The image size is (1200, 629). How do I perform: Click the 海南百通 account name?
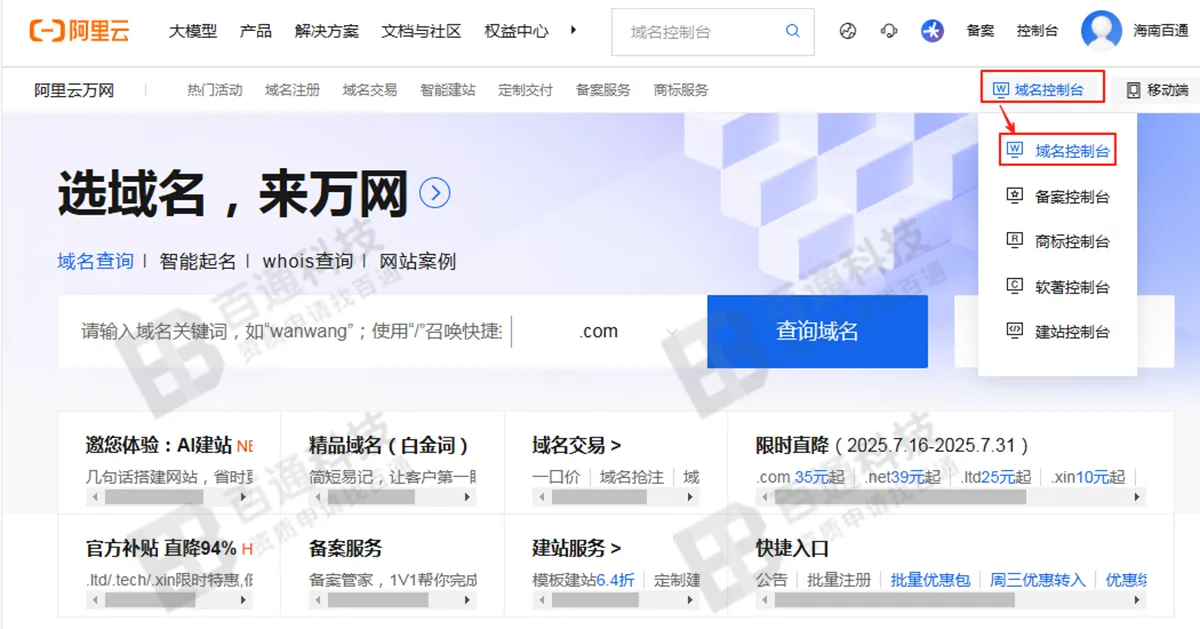tap(1161, 31)
